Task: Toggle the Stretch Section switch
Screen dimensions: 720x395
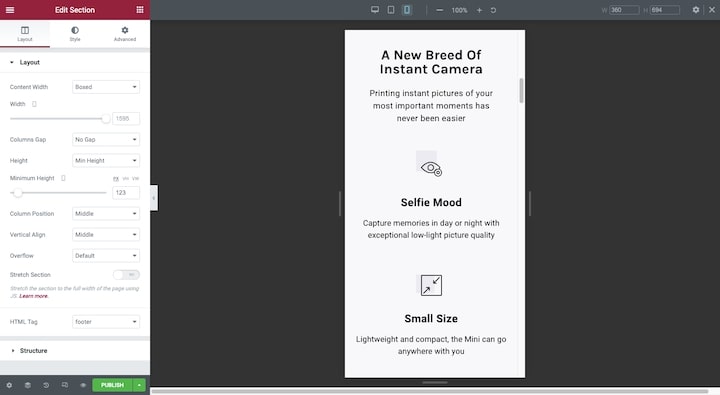Action: [126, 275]
